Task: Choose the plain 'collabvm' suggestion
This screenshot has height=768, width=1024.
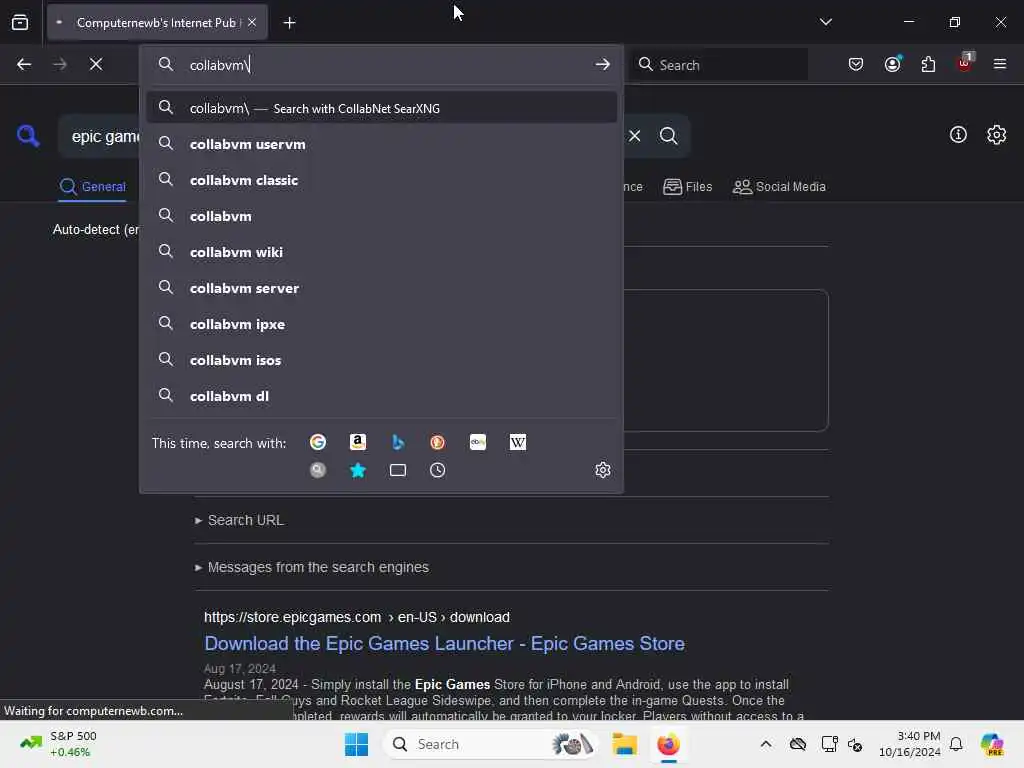Action: pos(382,216)
